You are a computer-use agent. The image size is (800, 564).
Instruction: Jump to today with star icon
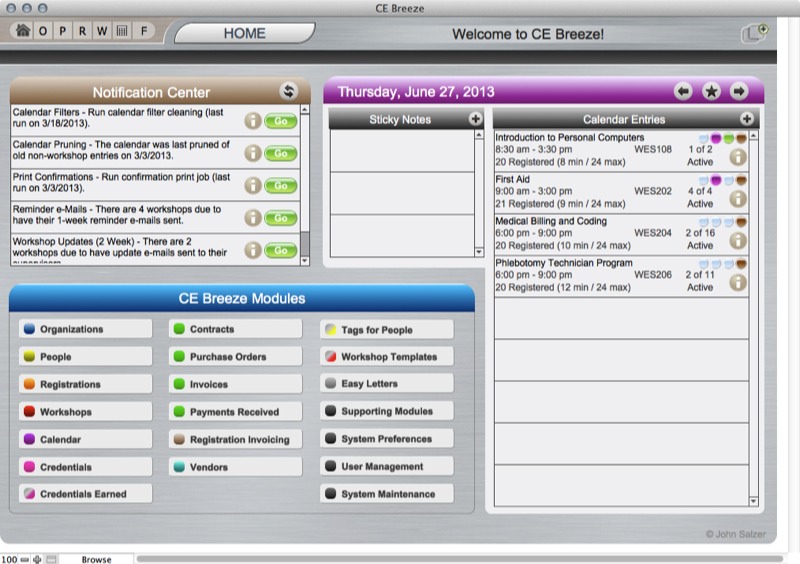711,91
